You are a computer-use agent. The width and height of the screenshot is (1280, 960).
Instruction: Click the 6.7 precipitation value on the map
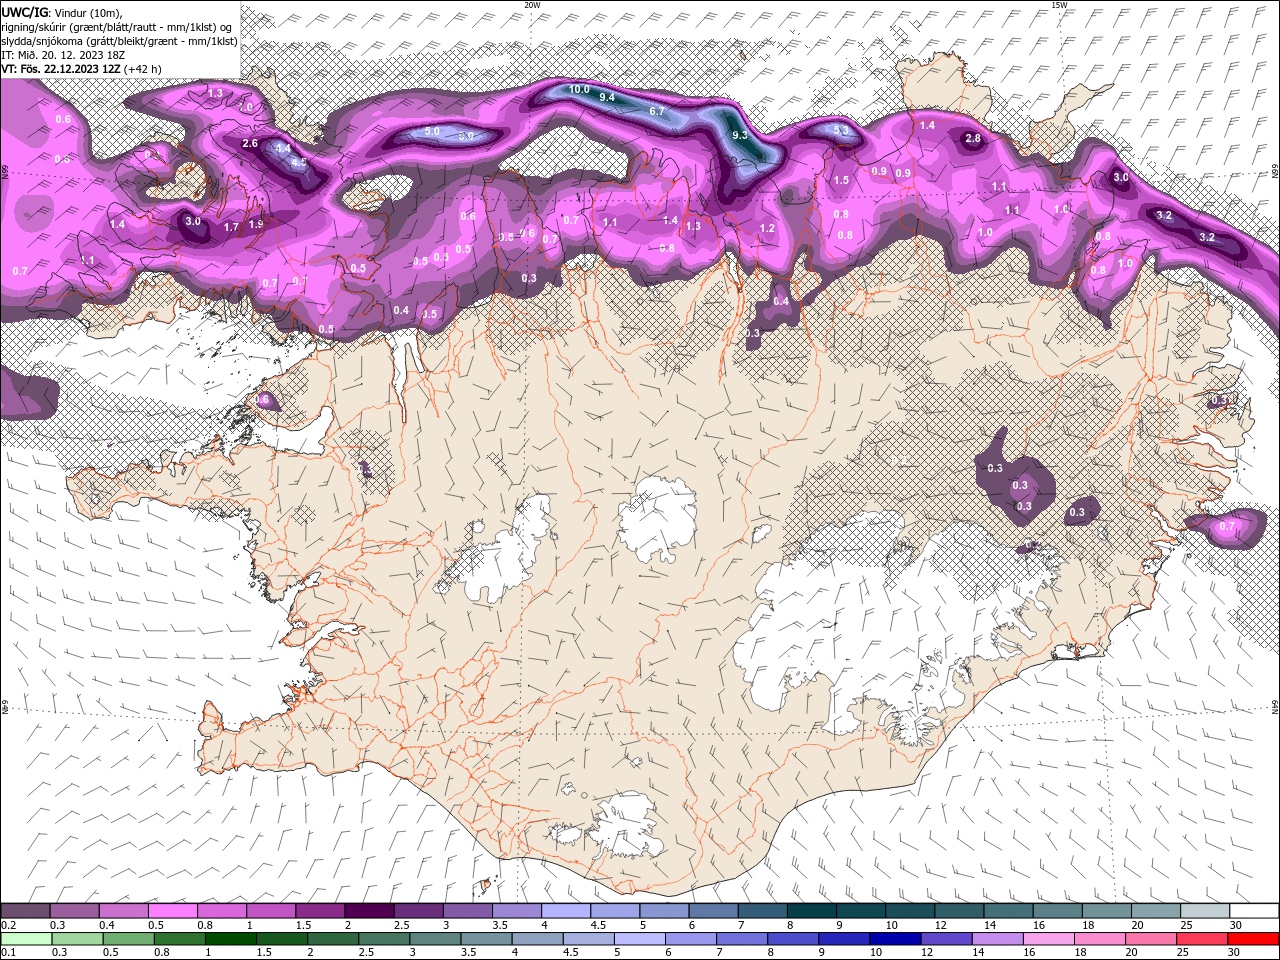tap(657, 111)
